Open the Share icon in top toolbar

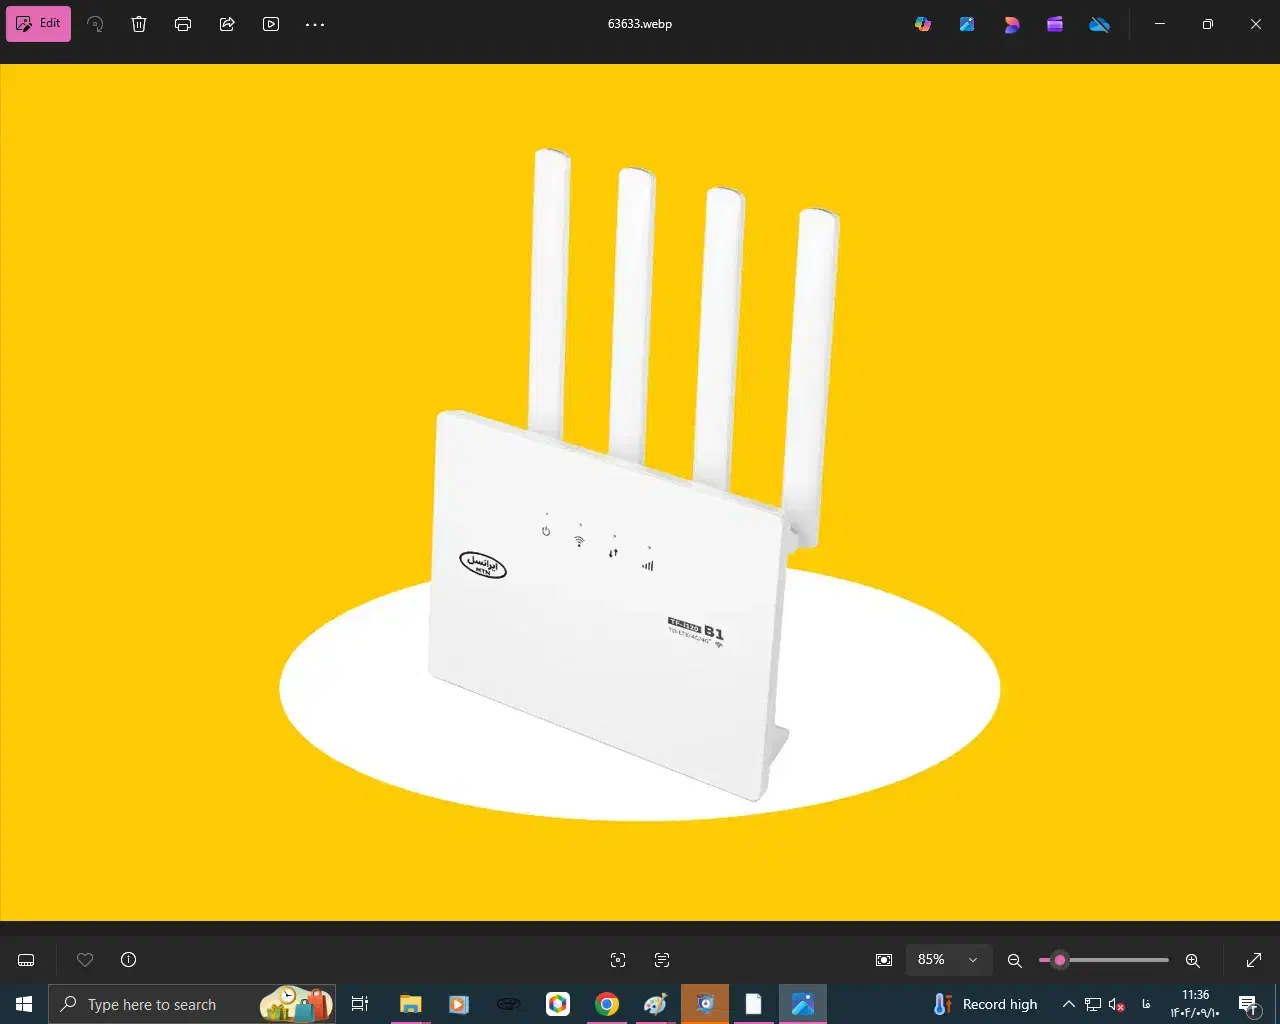click(x=227, y=24)
